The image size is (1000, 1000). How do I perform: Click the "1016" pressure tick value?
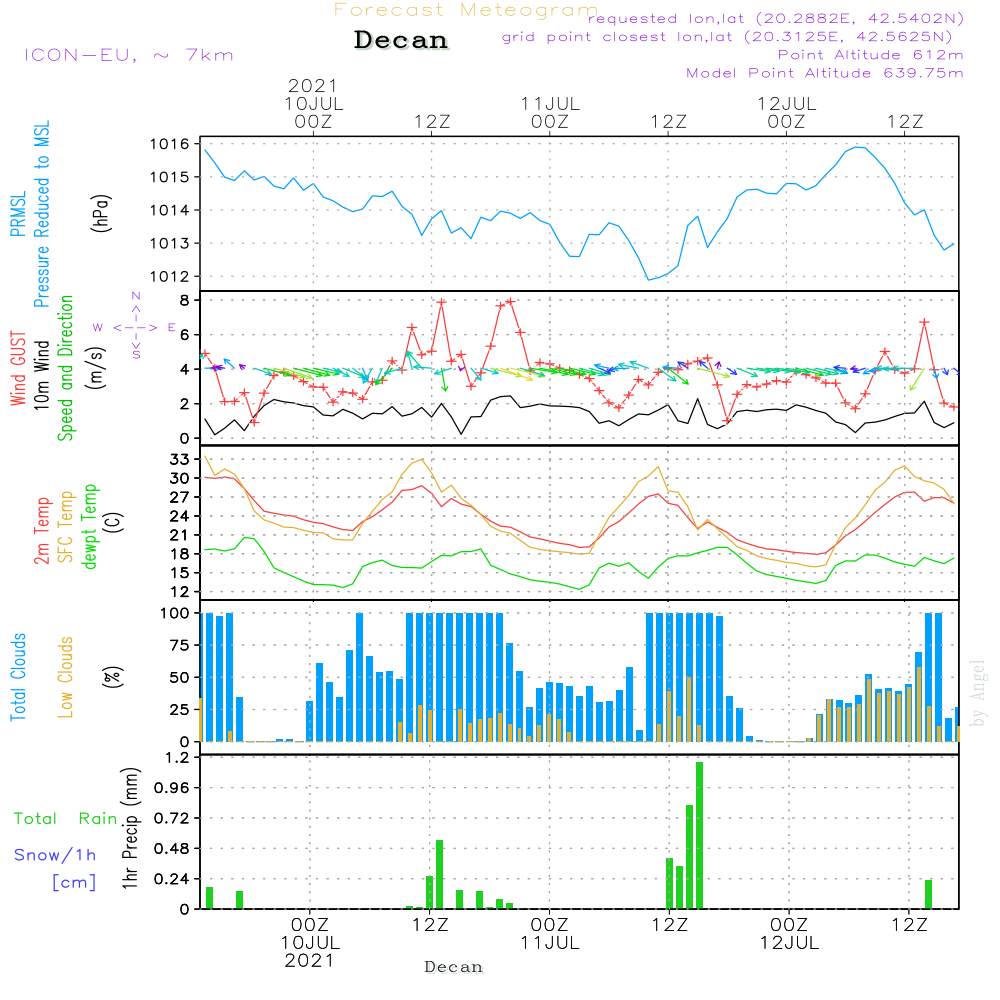point(170,144)
